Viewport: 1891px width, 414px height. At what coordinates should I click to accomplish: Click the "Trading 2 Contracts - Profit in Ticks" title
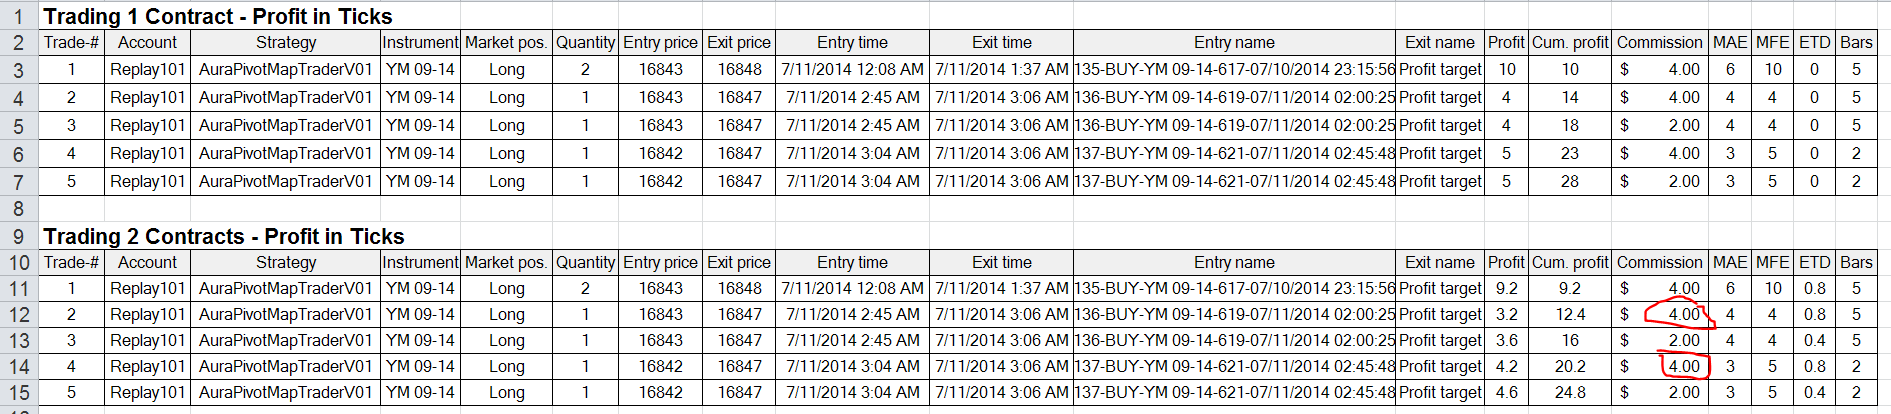tap(224, 236)
